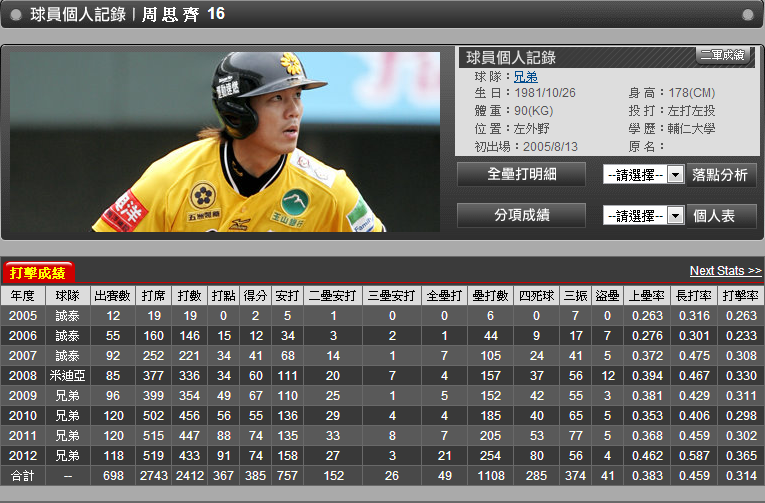
Task: Click the 長打率 column header
Action: point(694,296)
